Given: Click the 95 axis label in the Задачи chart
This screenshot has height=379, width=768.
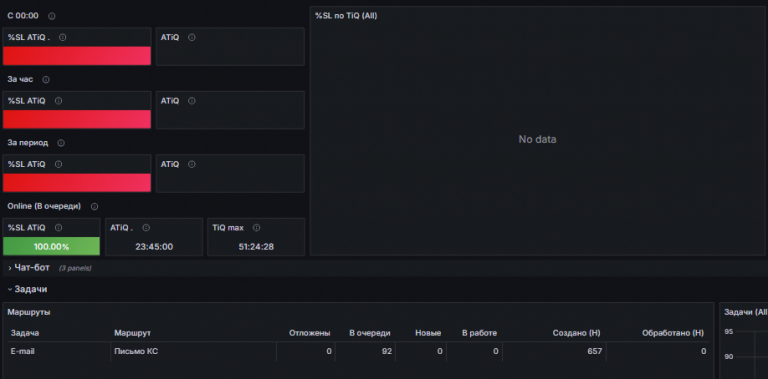Looking at the screenshot, I should coord(729,332).
